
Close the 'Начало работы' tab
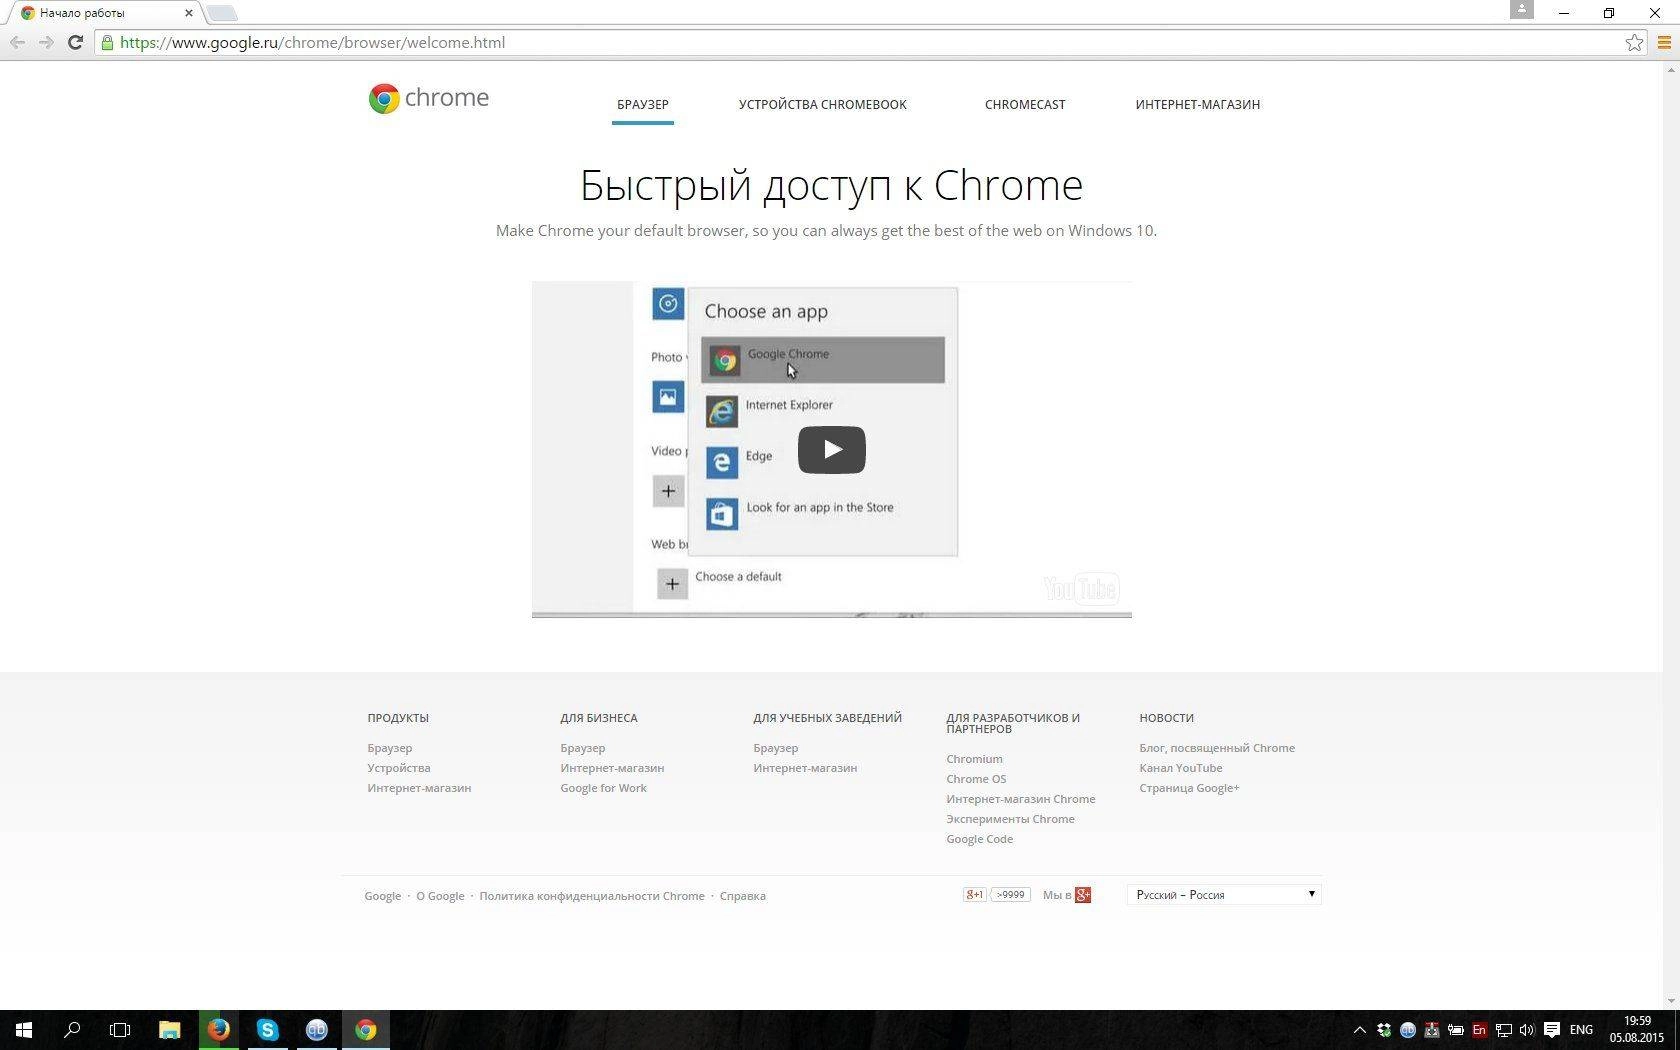pyautogui.click(x=188, y=13)
